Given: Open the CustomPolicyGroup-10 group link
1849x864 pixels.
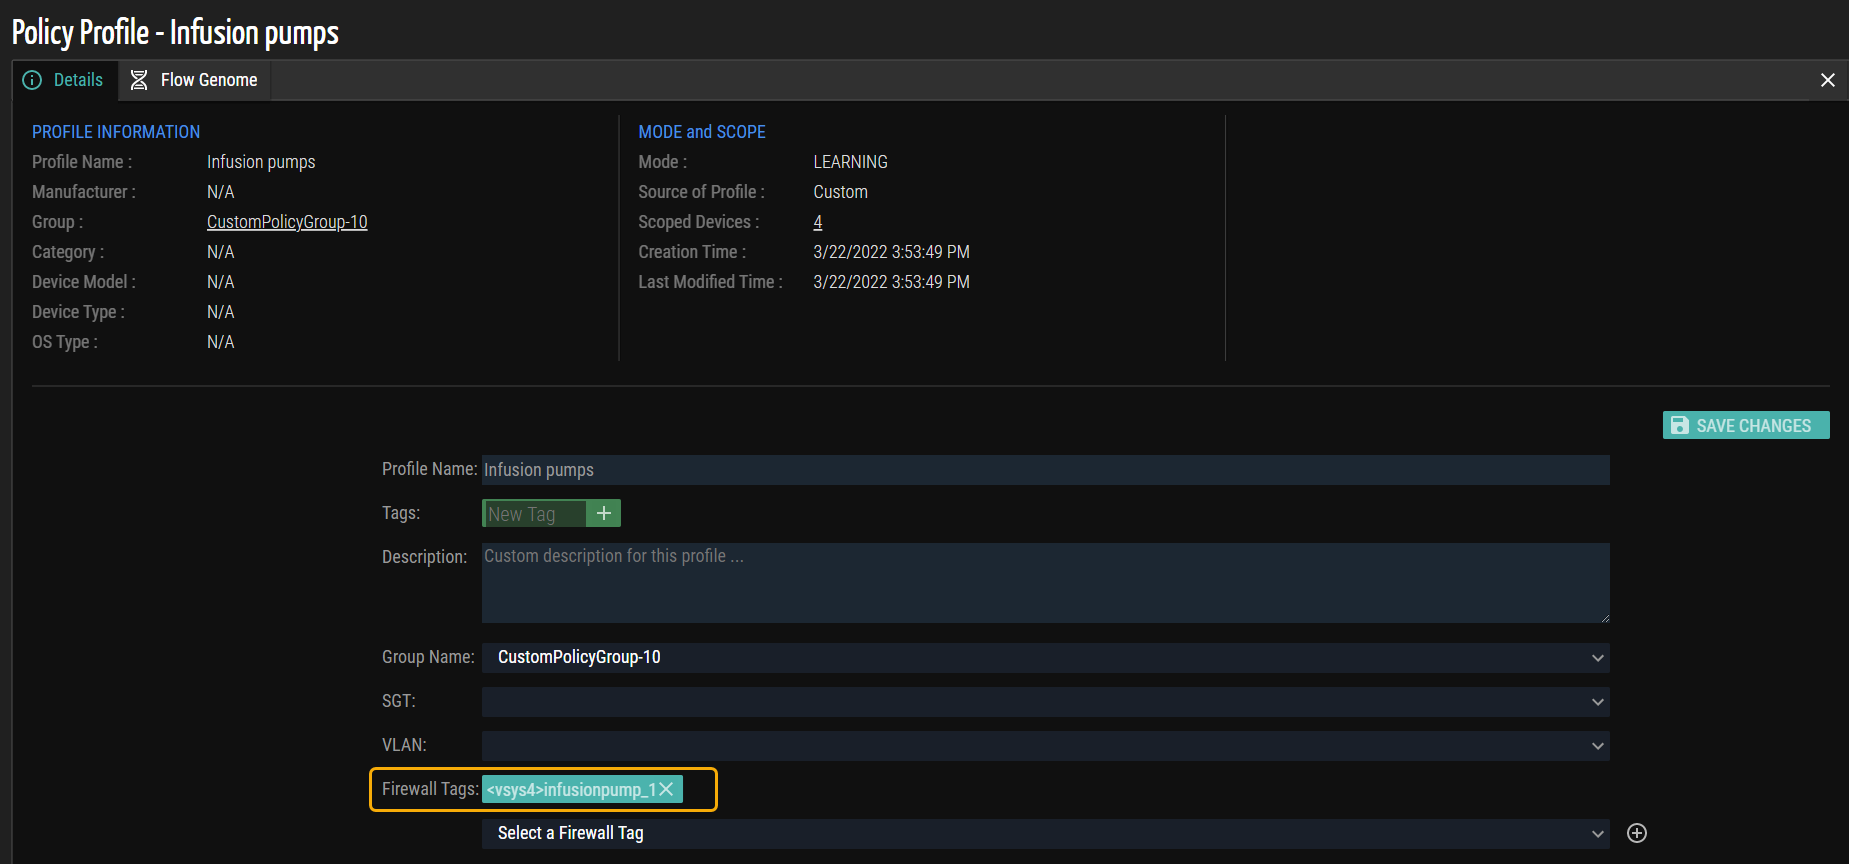Looking at the screenshot, I should [287, 222].
